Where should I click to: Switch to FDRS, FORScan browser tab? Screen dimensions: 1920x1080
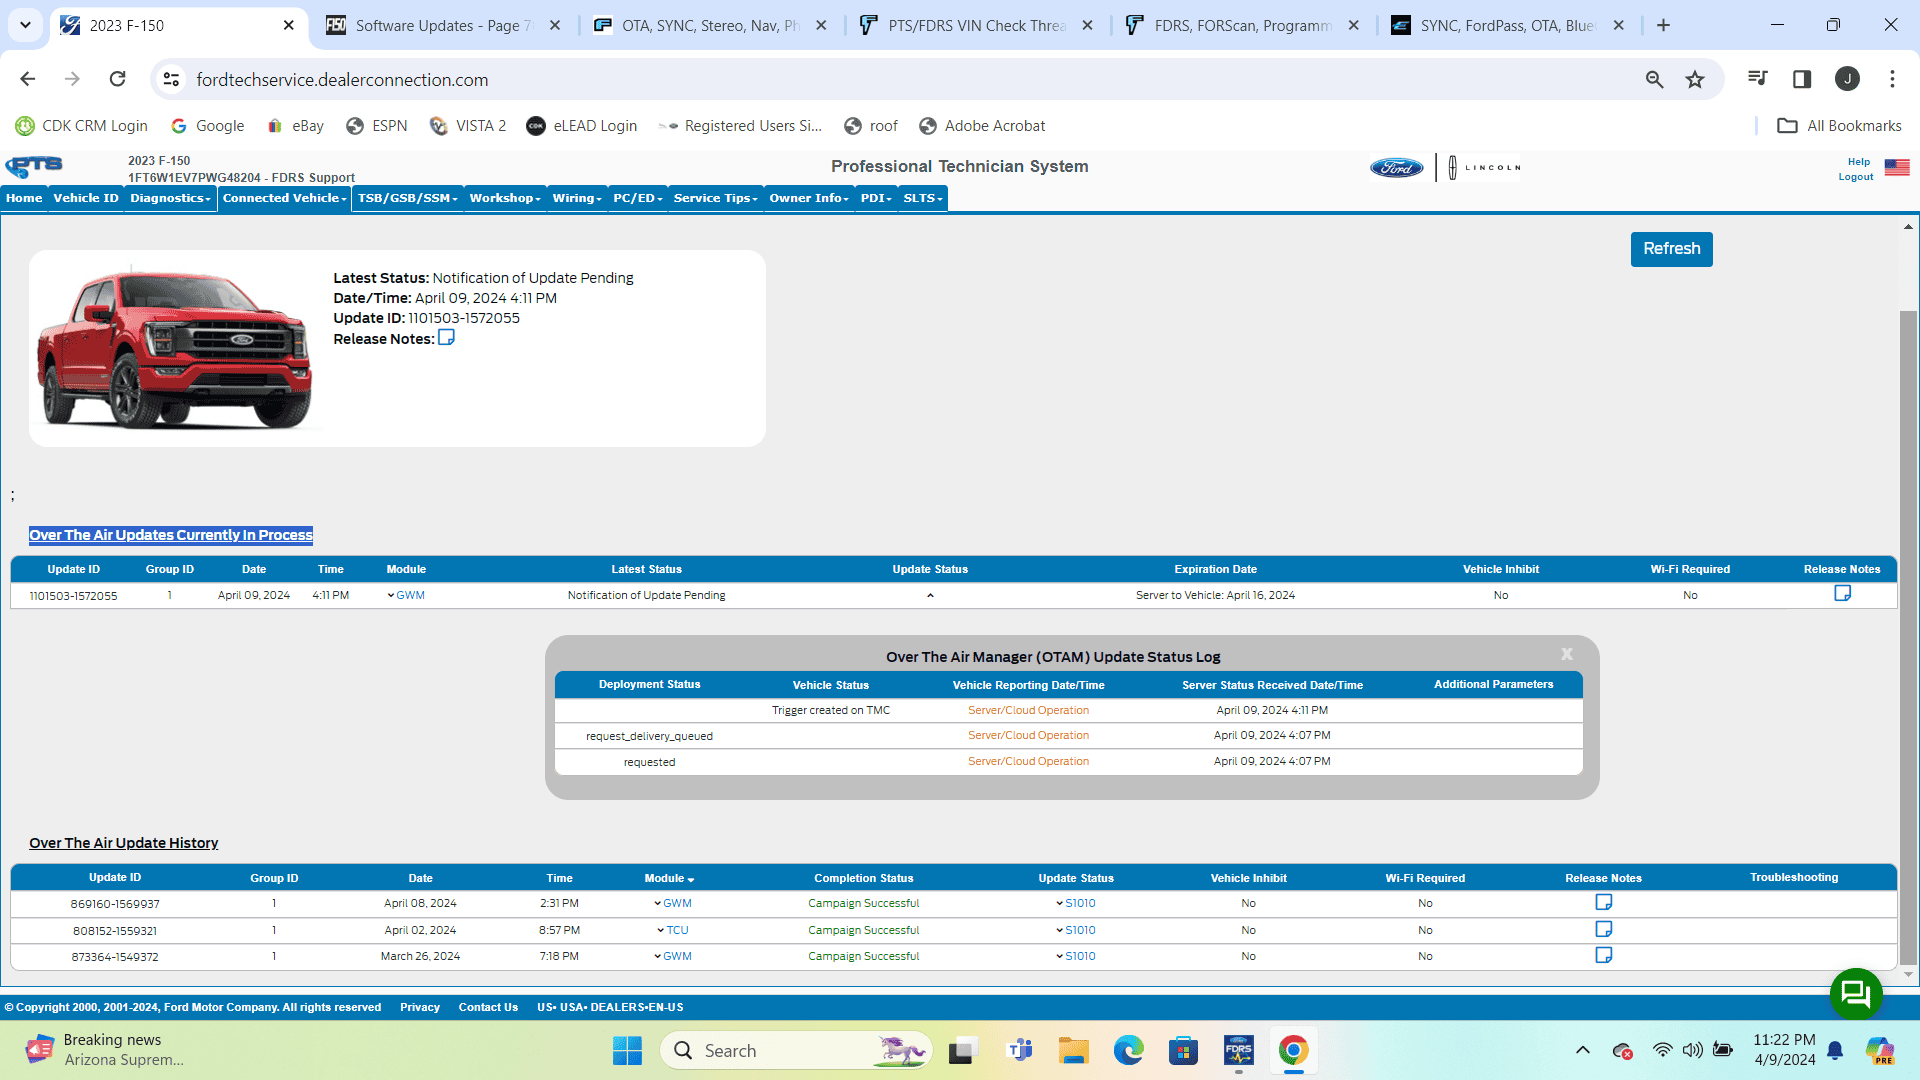click(x=1242, y=25)
